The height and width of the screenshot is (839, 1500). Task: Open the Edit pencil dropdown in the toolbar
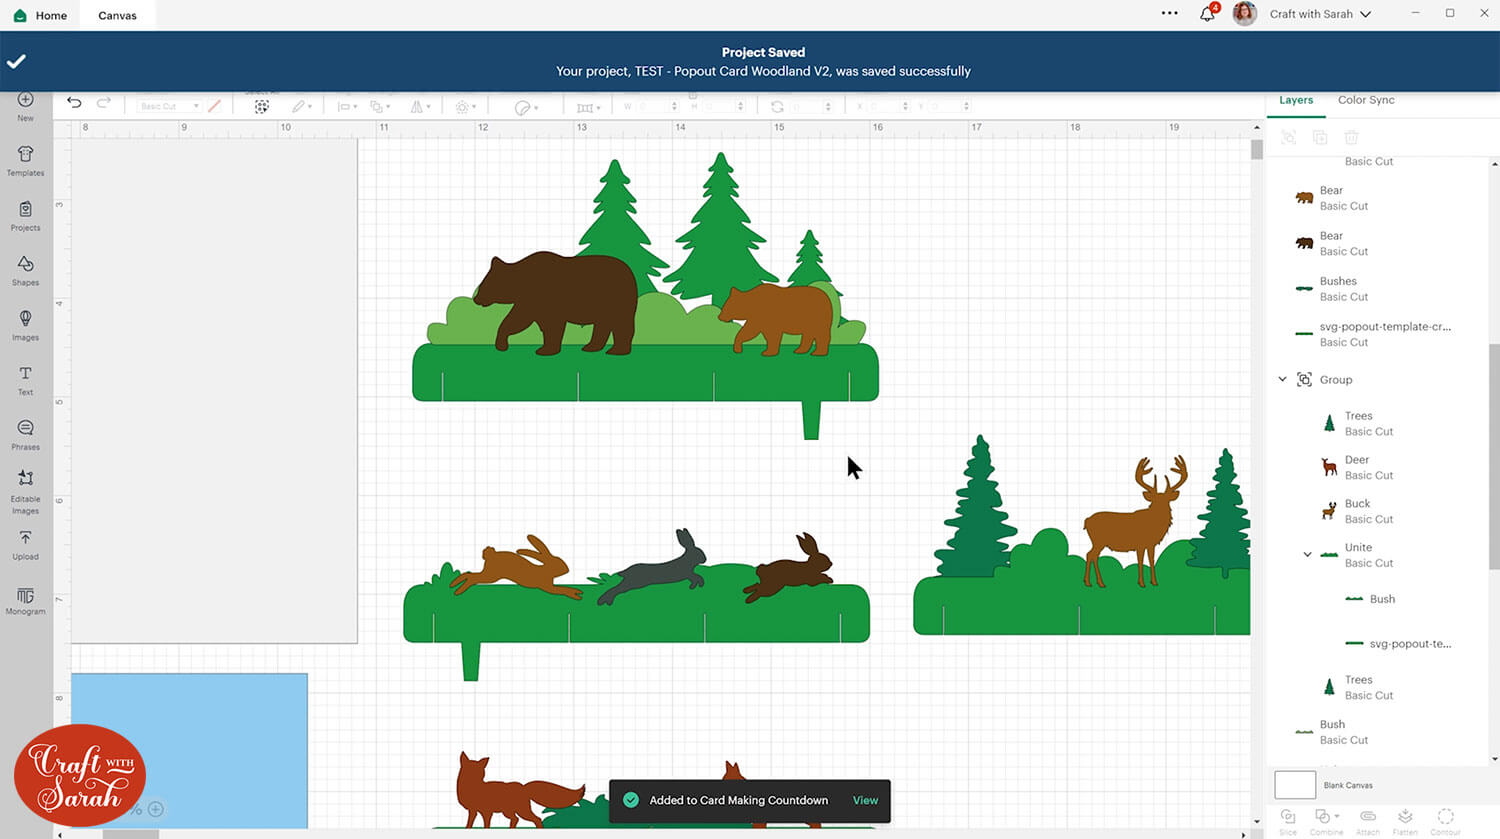tap(301, 106)
